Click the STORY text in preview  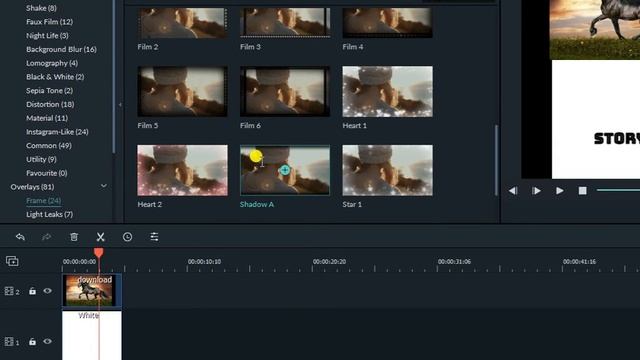click(x=617, y=139)
